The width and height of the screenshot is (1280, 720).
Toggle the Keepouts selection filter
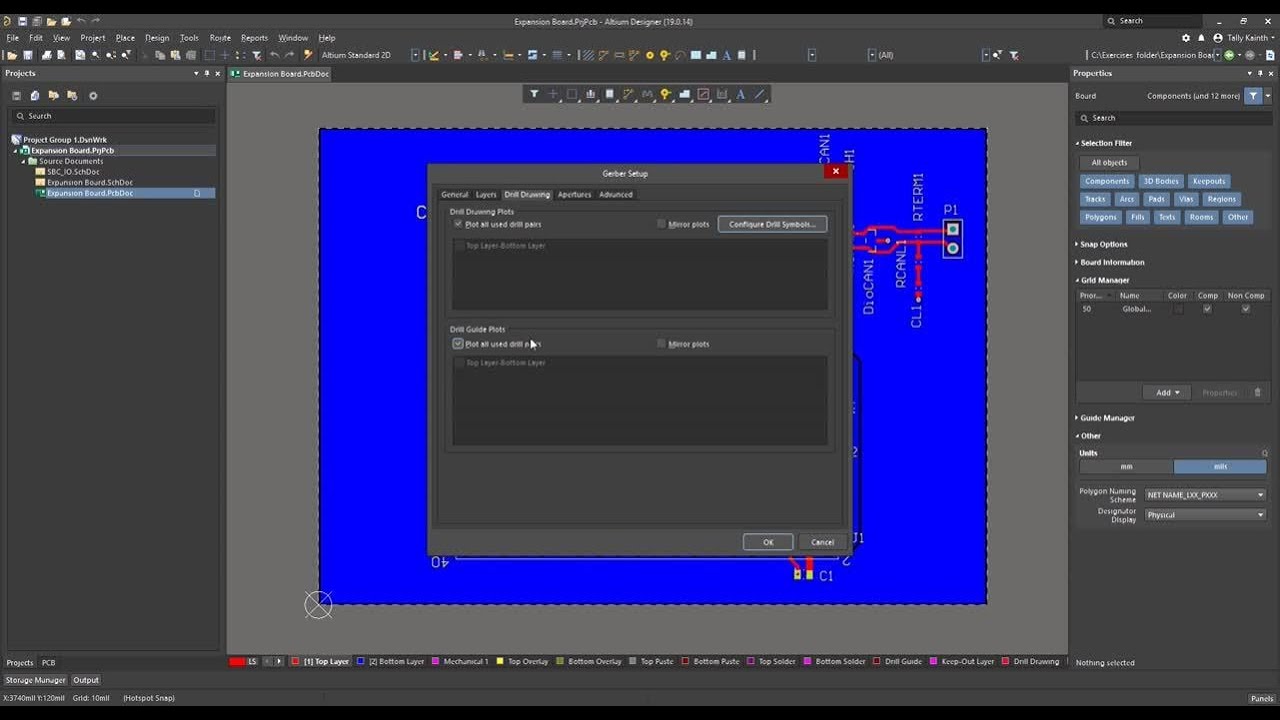[x=1208, y=181]
